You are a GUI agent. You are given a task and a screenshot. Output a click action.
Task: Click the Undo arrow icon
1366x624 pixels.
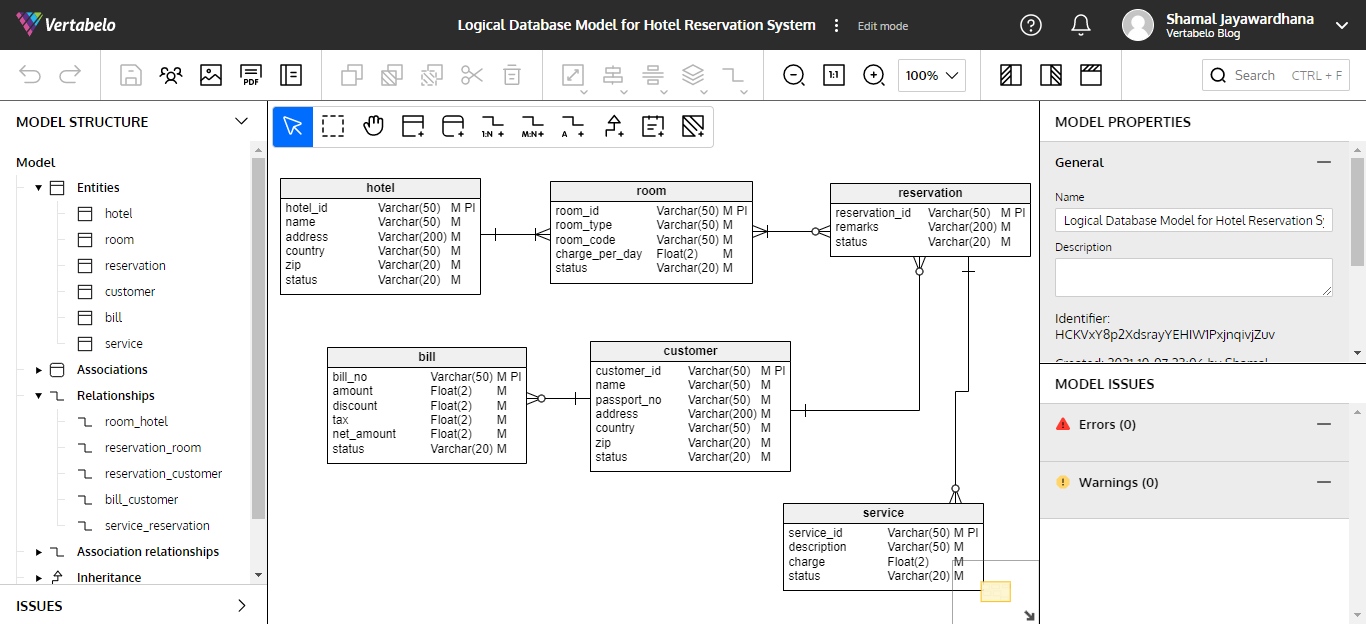30,75
